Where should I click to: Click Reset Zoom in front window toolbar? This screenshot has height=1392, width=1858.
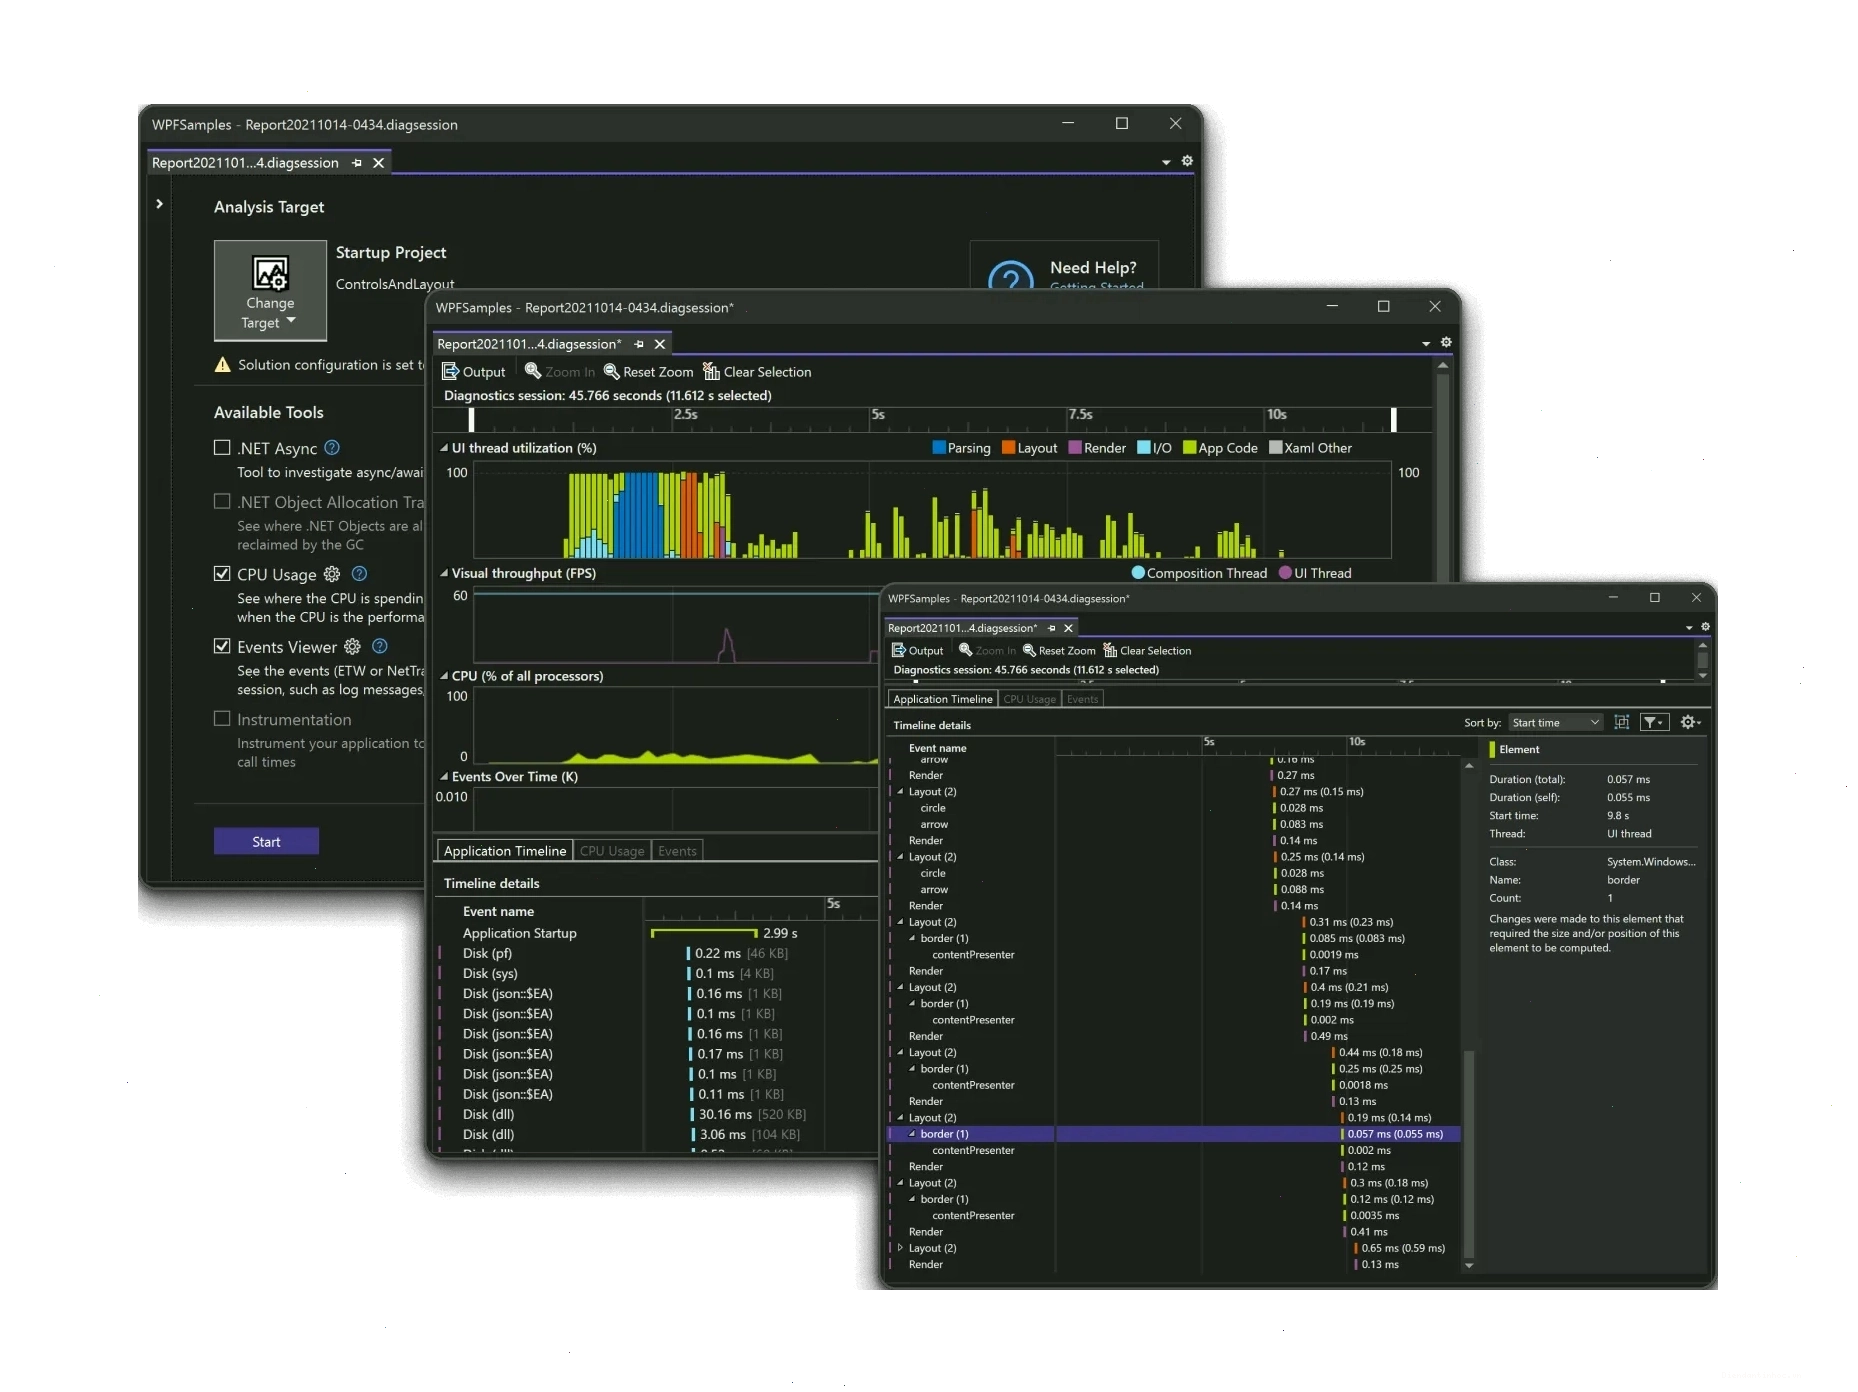[1059, 651]
